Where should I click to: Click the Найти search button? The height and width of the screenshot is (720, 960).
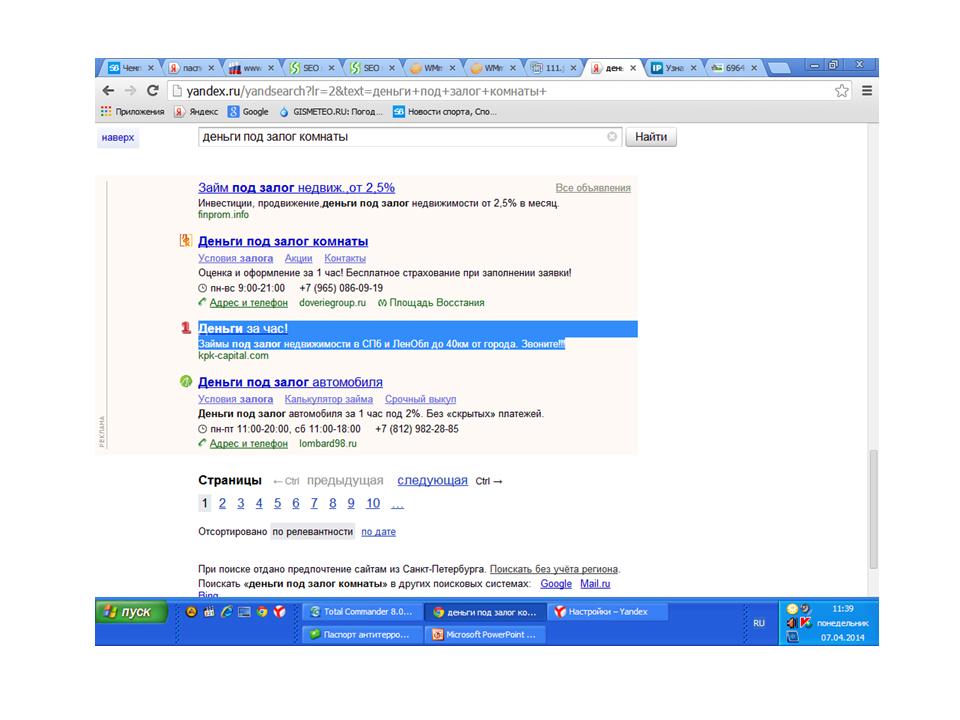(651, 137)
